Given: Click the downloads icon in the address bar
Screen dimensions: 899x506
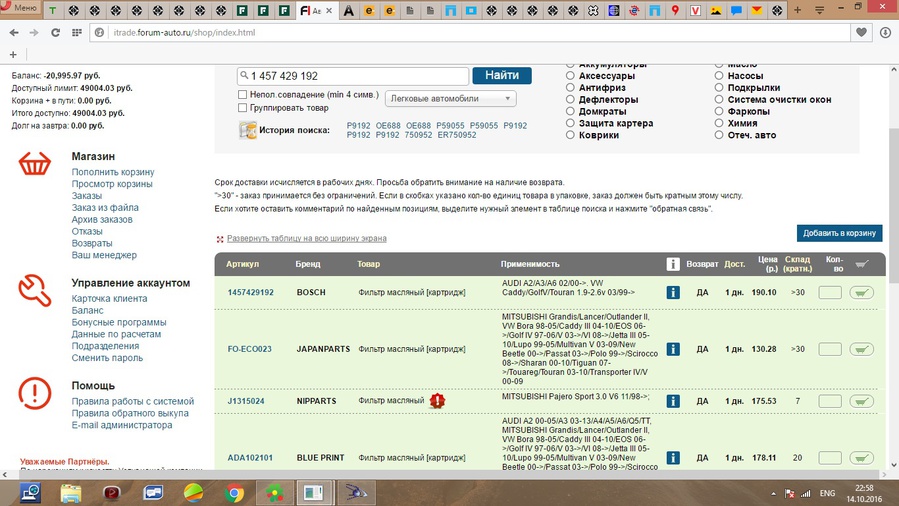Looking at the screenshot, I should click(885, 33).
